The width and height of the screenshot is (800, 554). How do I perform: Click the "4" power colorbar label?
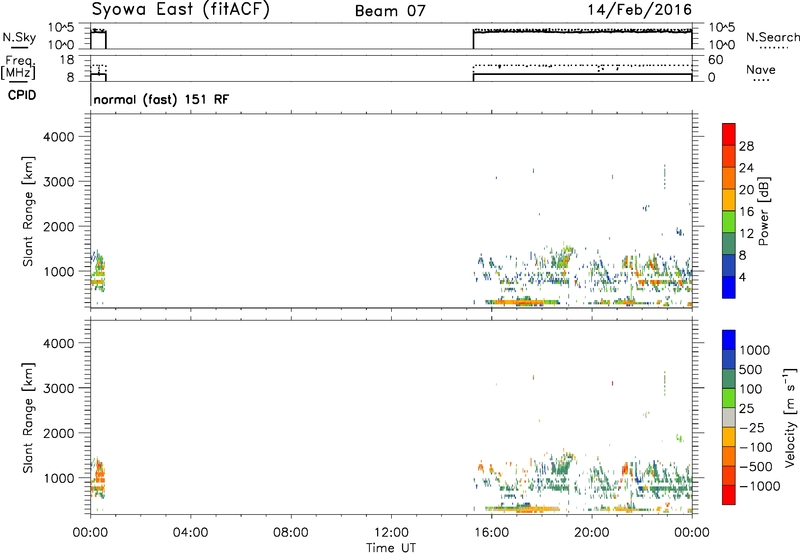742,277
